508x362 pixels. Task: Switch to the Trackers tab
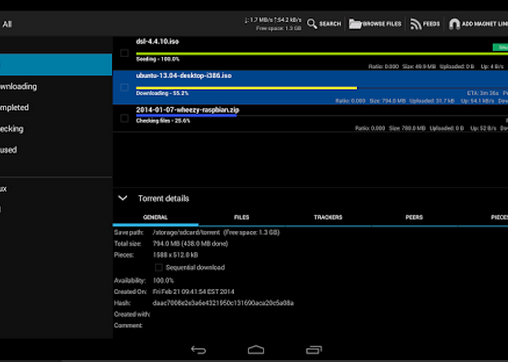(x=328, y=217)
